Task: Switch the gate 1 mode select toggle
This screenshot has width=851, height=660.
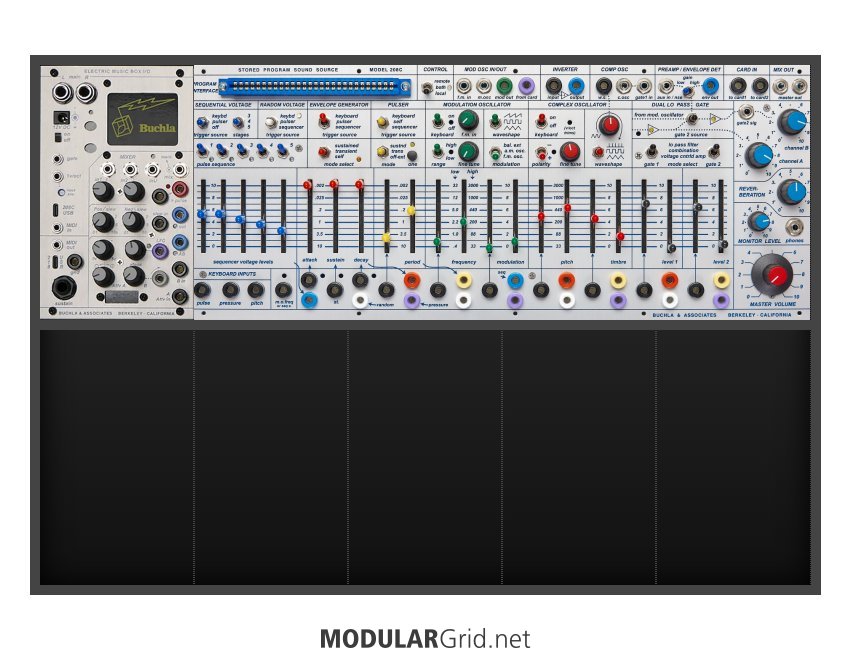Action: (x=652, y=150)
